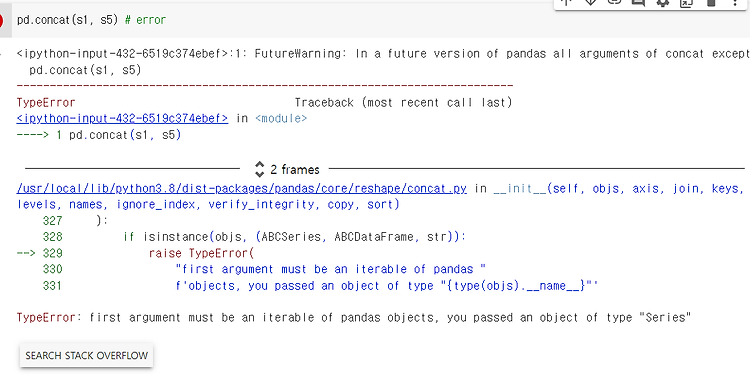Click the '----> 1 pd.concat(s1, s5)' arrow line
Image resolution: width=750 pixels, height=375 pixels.
coord(99,135)
